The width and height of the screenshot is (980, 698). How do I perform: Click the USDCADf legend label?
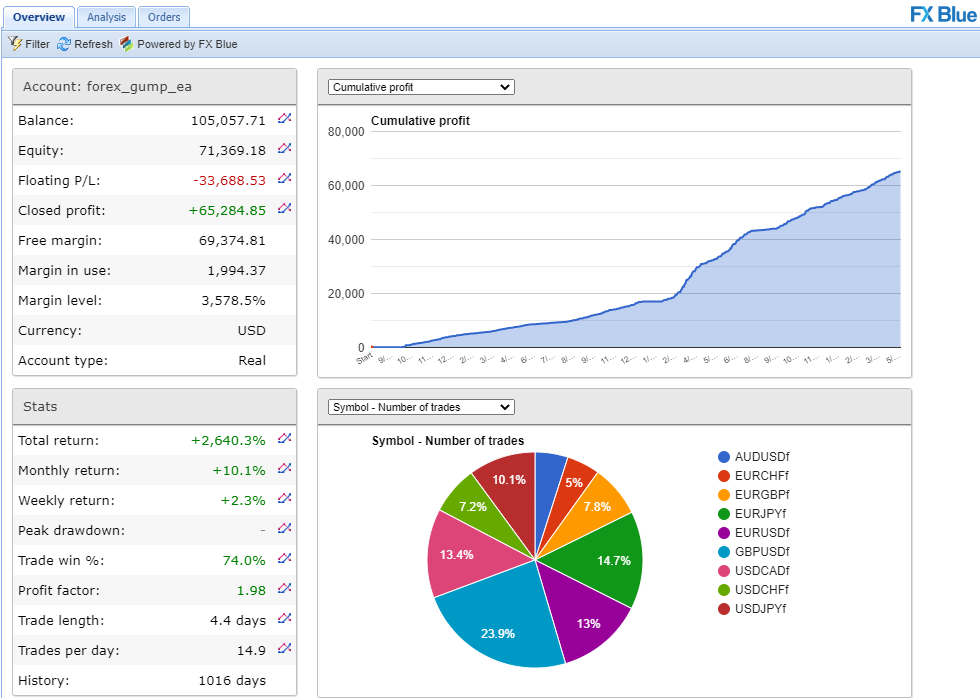tap(762, 571)
